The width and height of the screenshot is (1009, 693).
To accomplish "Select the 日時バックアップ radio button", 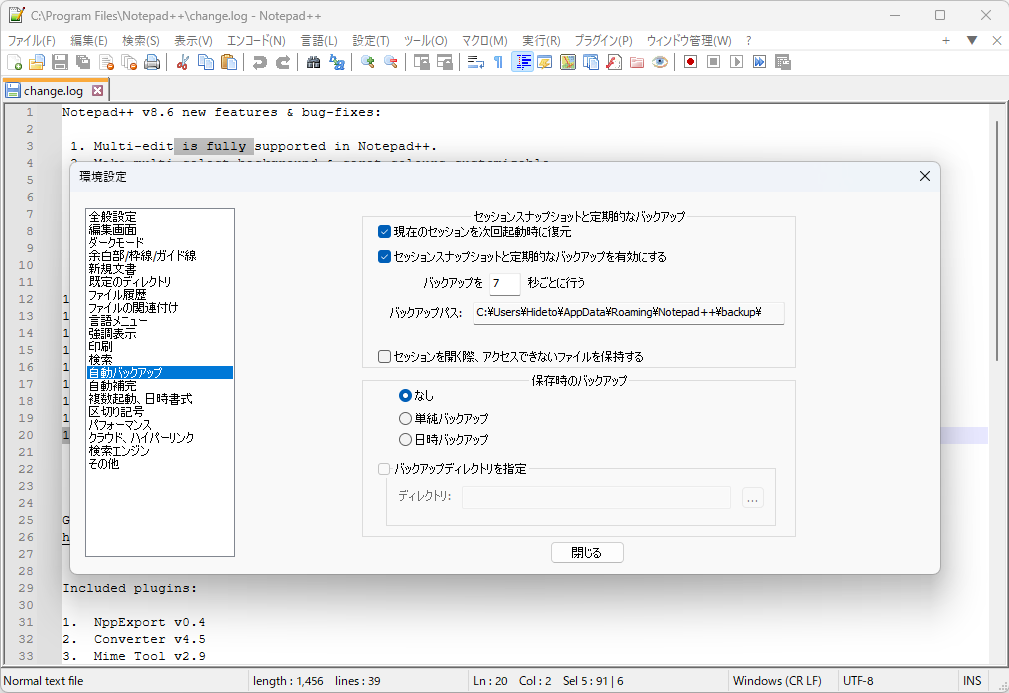I will [x=407, y=439].
